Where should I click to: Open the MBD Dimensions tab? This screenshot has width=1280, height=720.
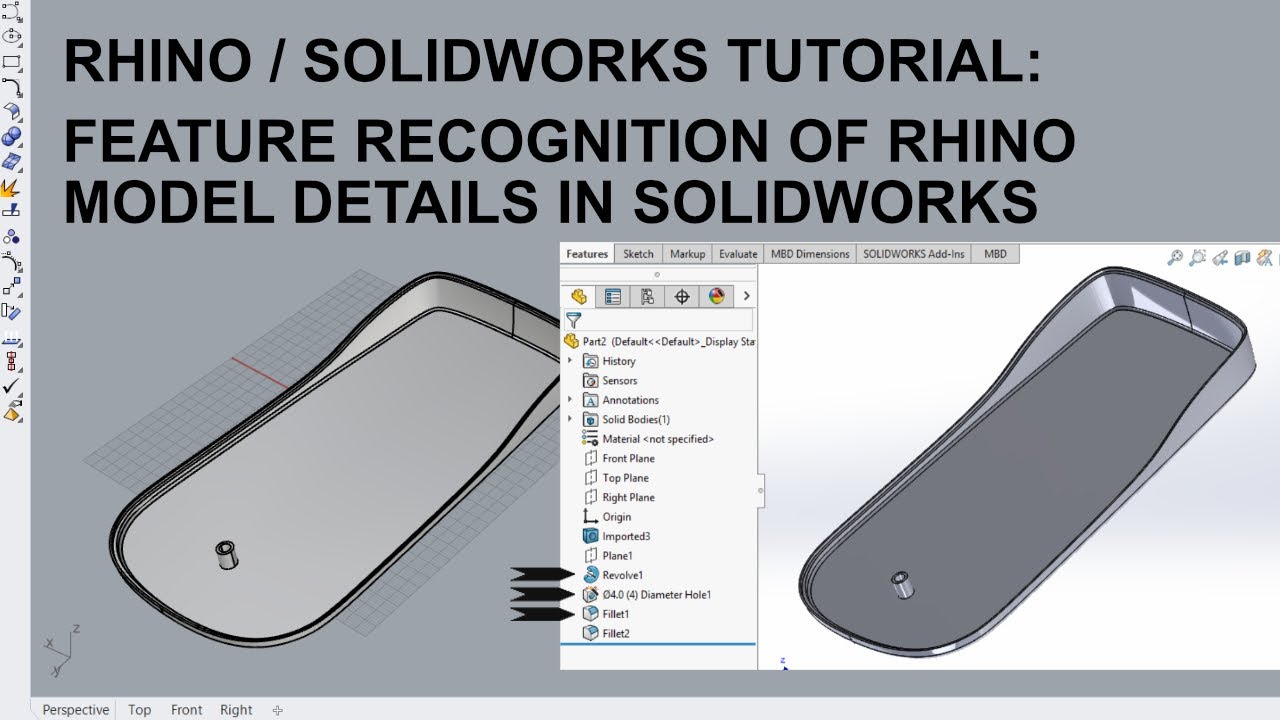810,254
